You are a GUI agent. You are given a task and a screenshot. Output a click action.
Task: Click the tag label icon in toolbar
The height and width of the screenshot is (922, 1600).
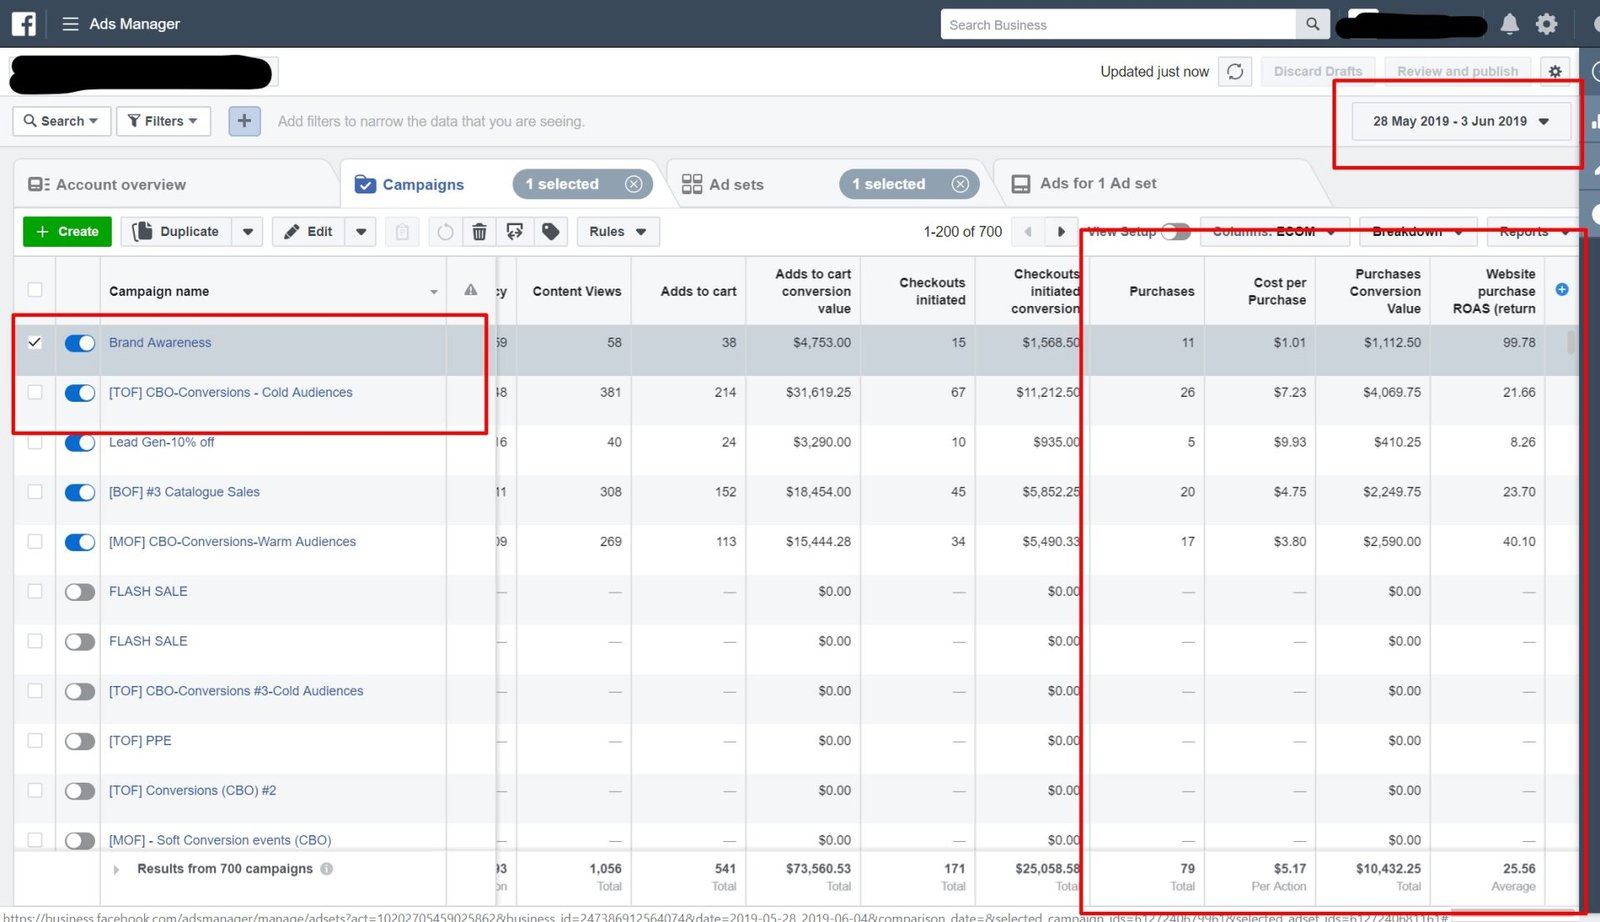(x=550, y=232)
